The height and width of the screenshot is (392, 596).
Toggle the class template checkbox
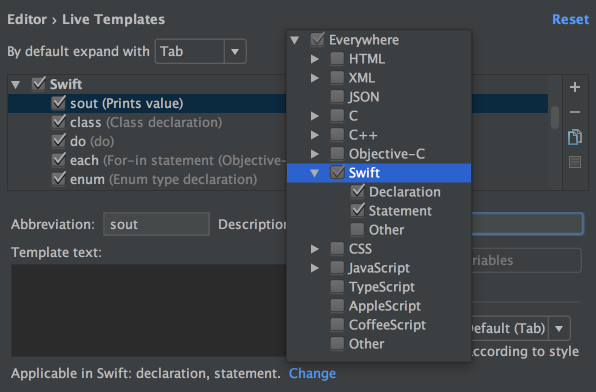coord(59,122)
